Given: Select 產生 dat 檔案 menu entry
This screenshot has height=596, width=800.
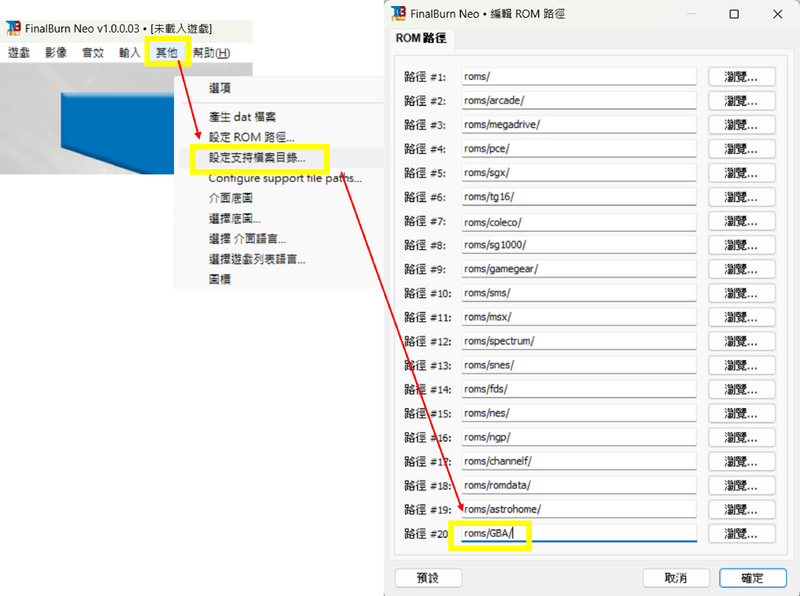Looking at the screenshot, I should point(242,117).
